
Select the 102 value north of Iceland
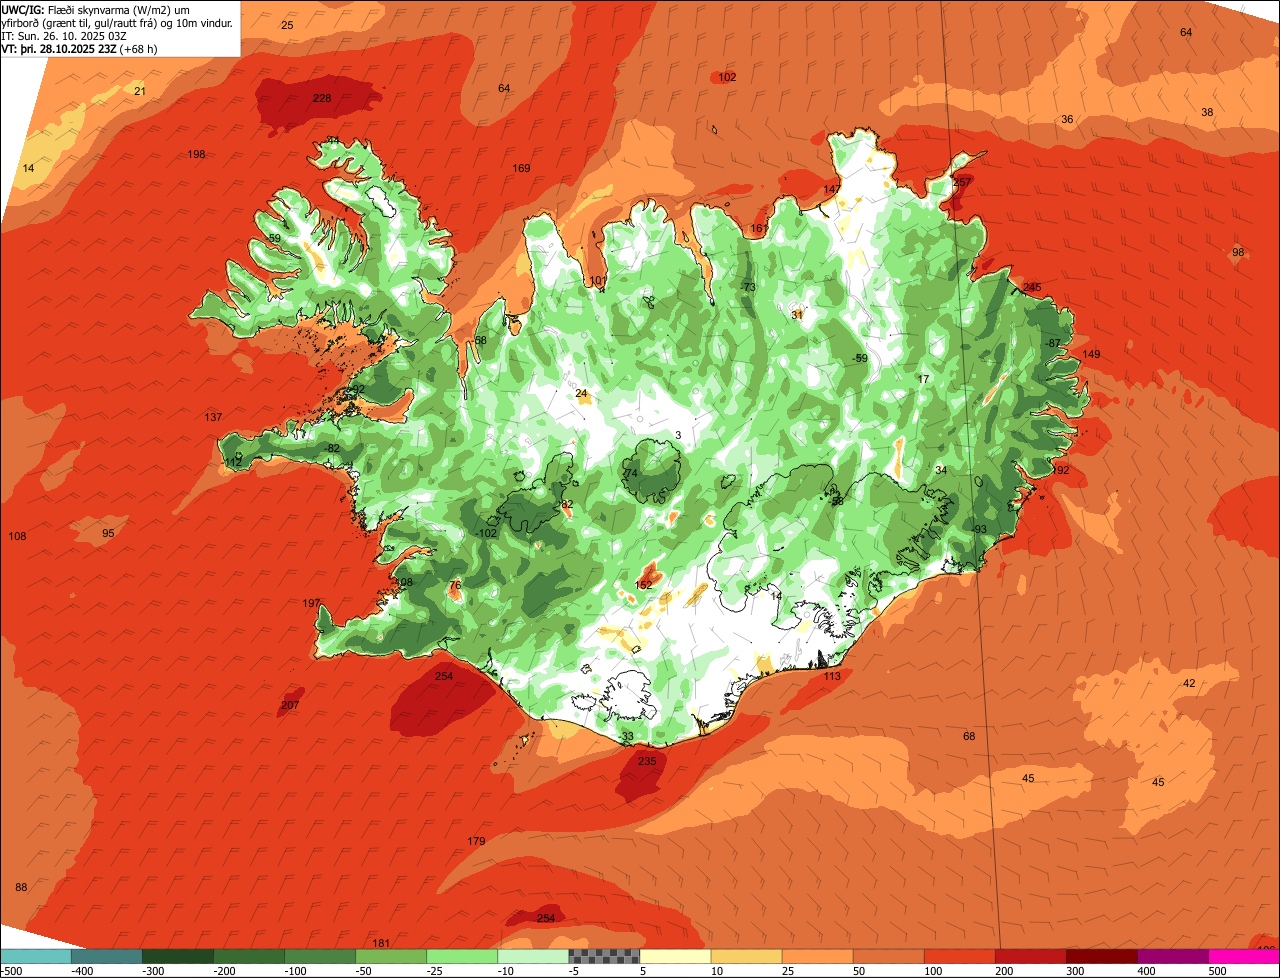[x=728, y=77]
